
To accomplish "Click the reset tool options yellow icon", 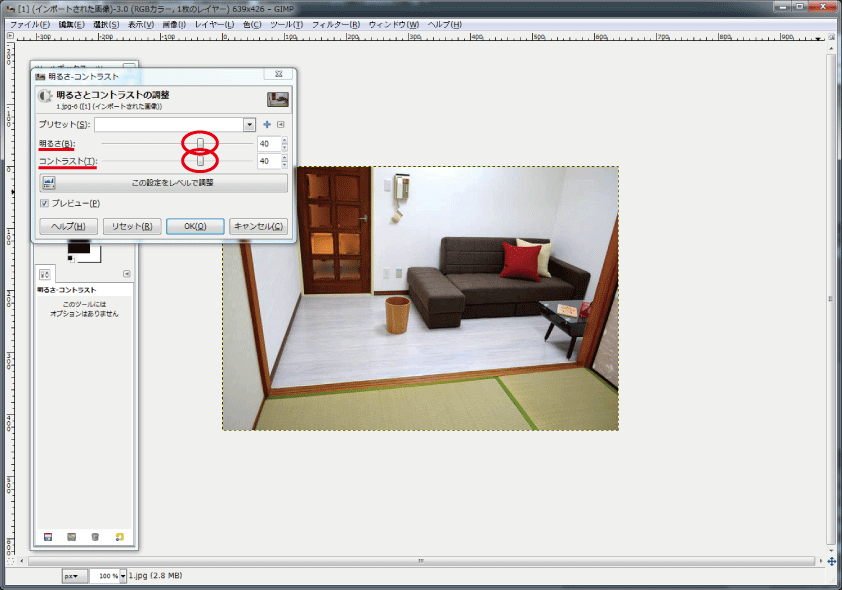I will 119,537.
